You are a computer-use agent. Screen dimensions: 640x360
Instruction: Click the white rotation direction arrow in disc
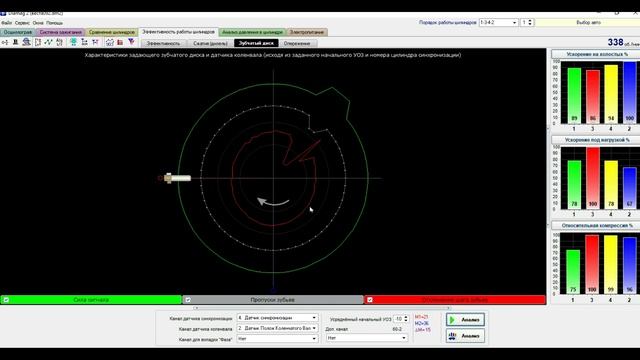273,202
